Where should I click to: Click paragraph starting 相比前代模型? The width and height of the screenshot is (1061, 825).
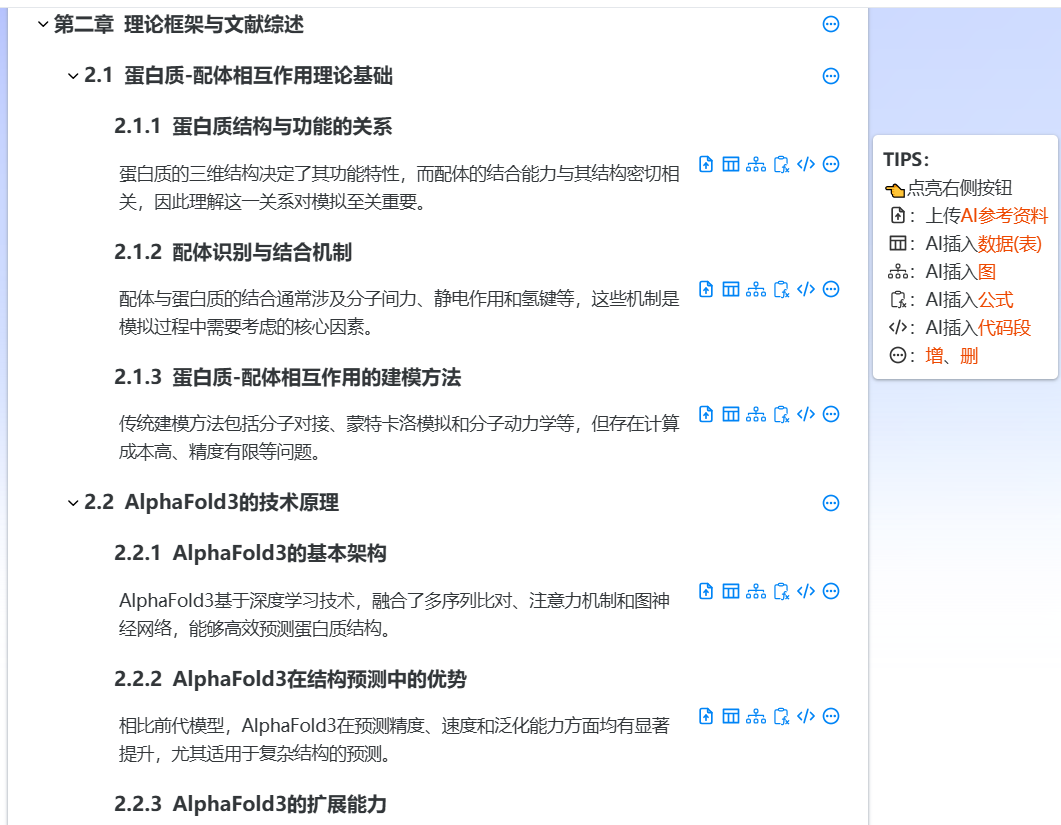[x=394, y=740]
